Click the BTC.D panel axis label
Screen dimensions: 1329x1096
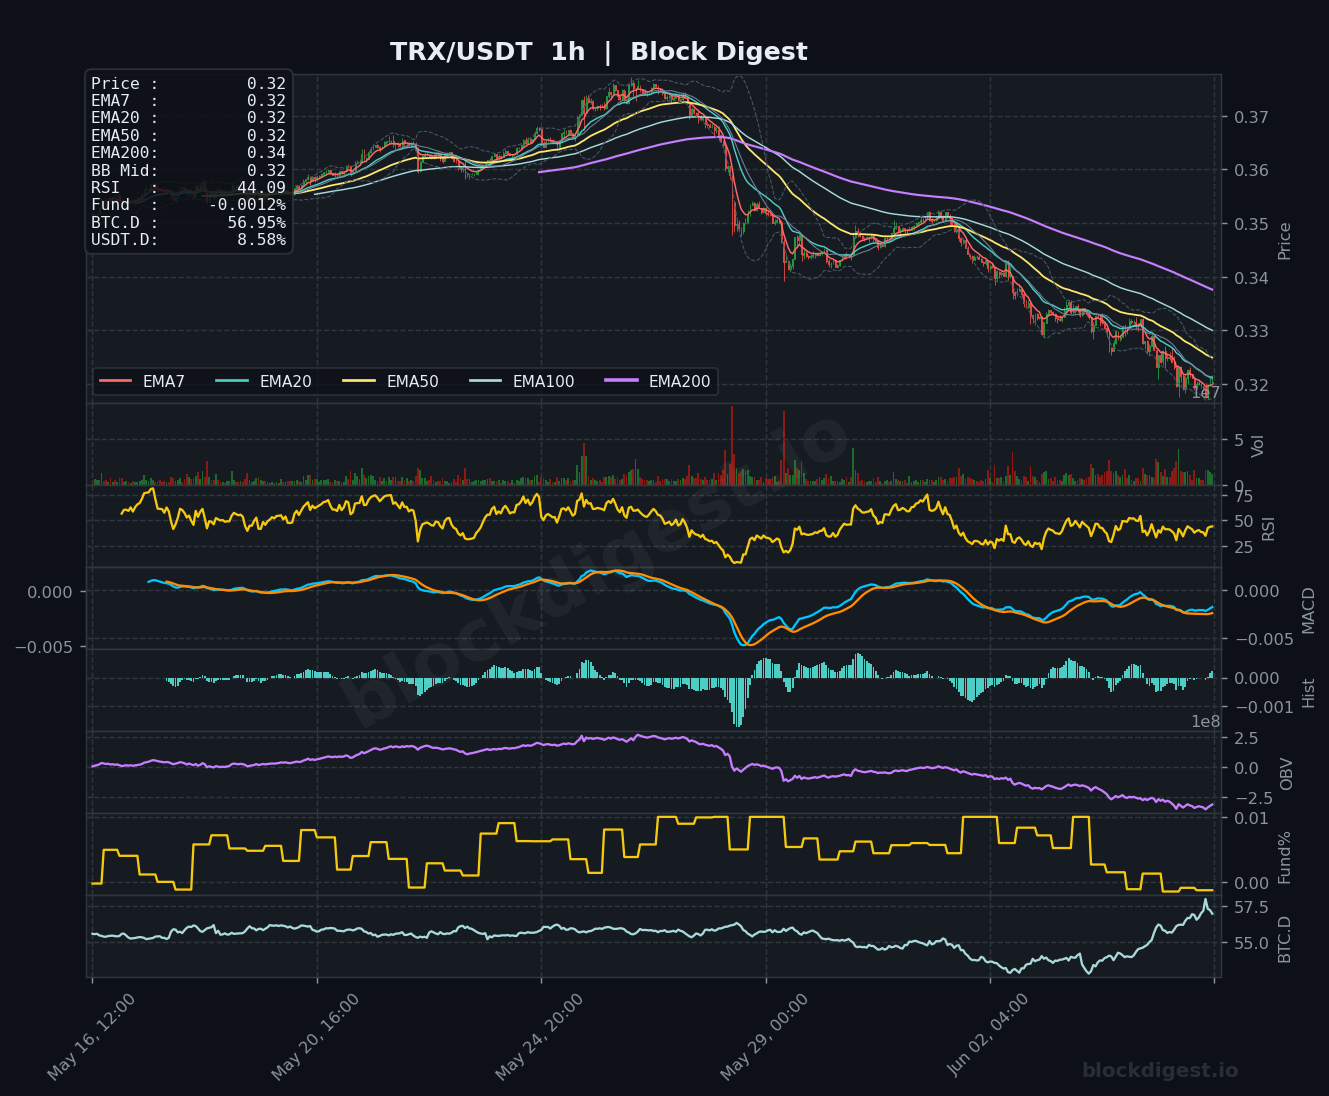click(x=1285, y=939)
